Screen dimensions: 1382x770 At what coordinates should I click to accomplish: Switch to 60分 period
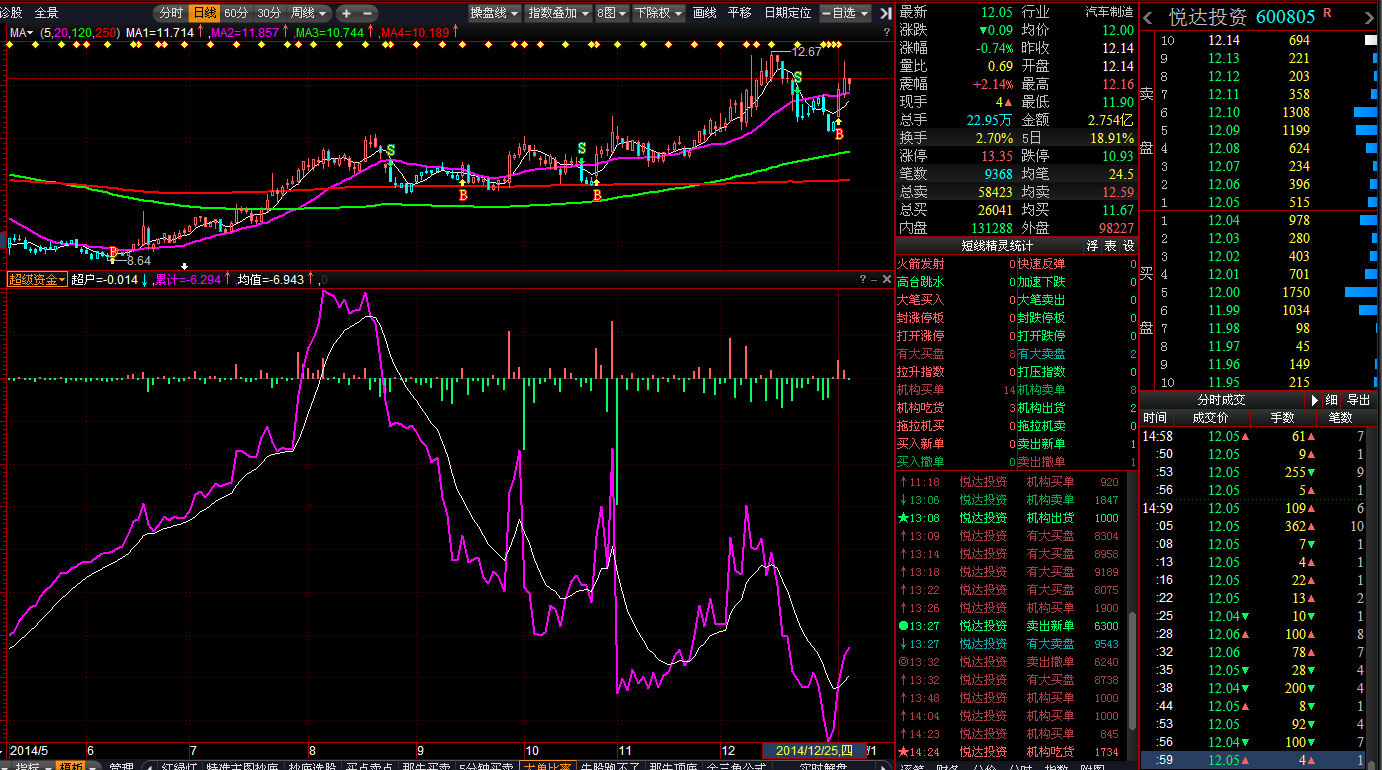(x=236, y=13)
